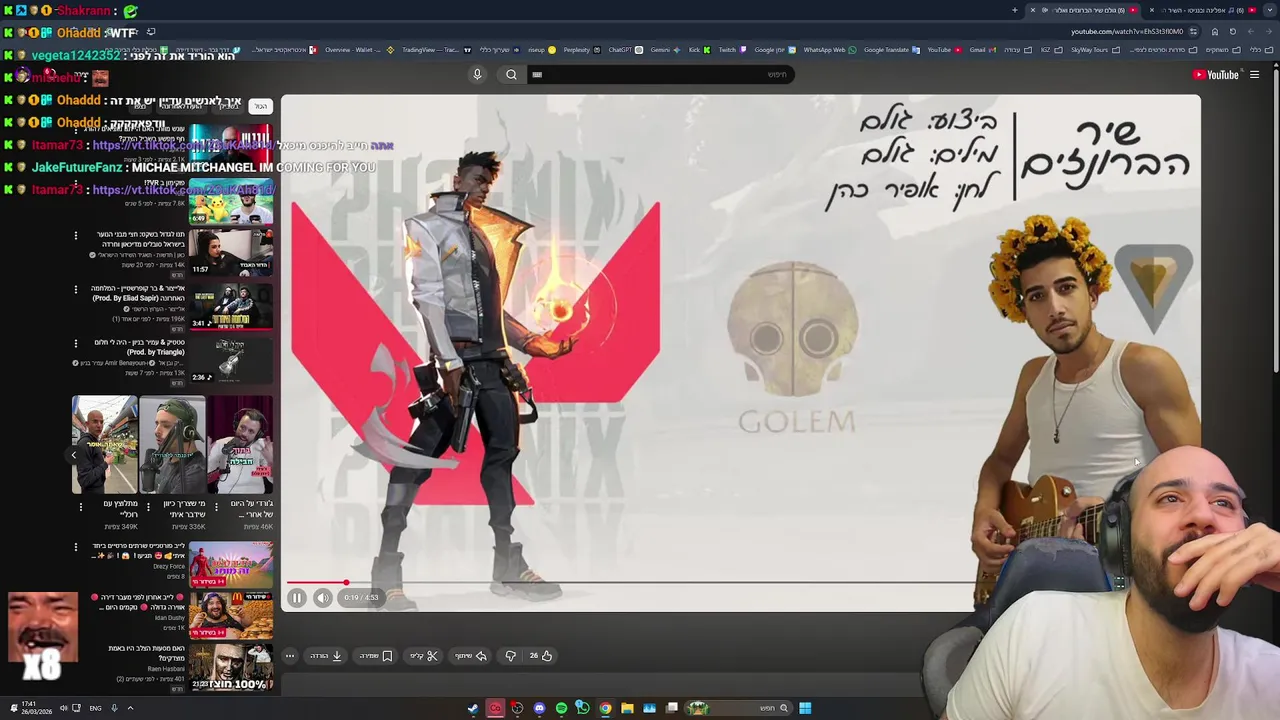Image resolution: width=1280 pixels, height=720 pixels.
Task: Open the Google Translate bookmark
Action: pyautogui.click(x=890, y=50)
